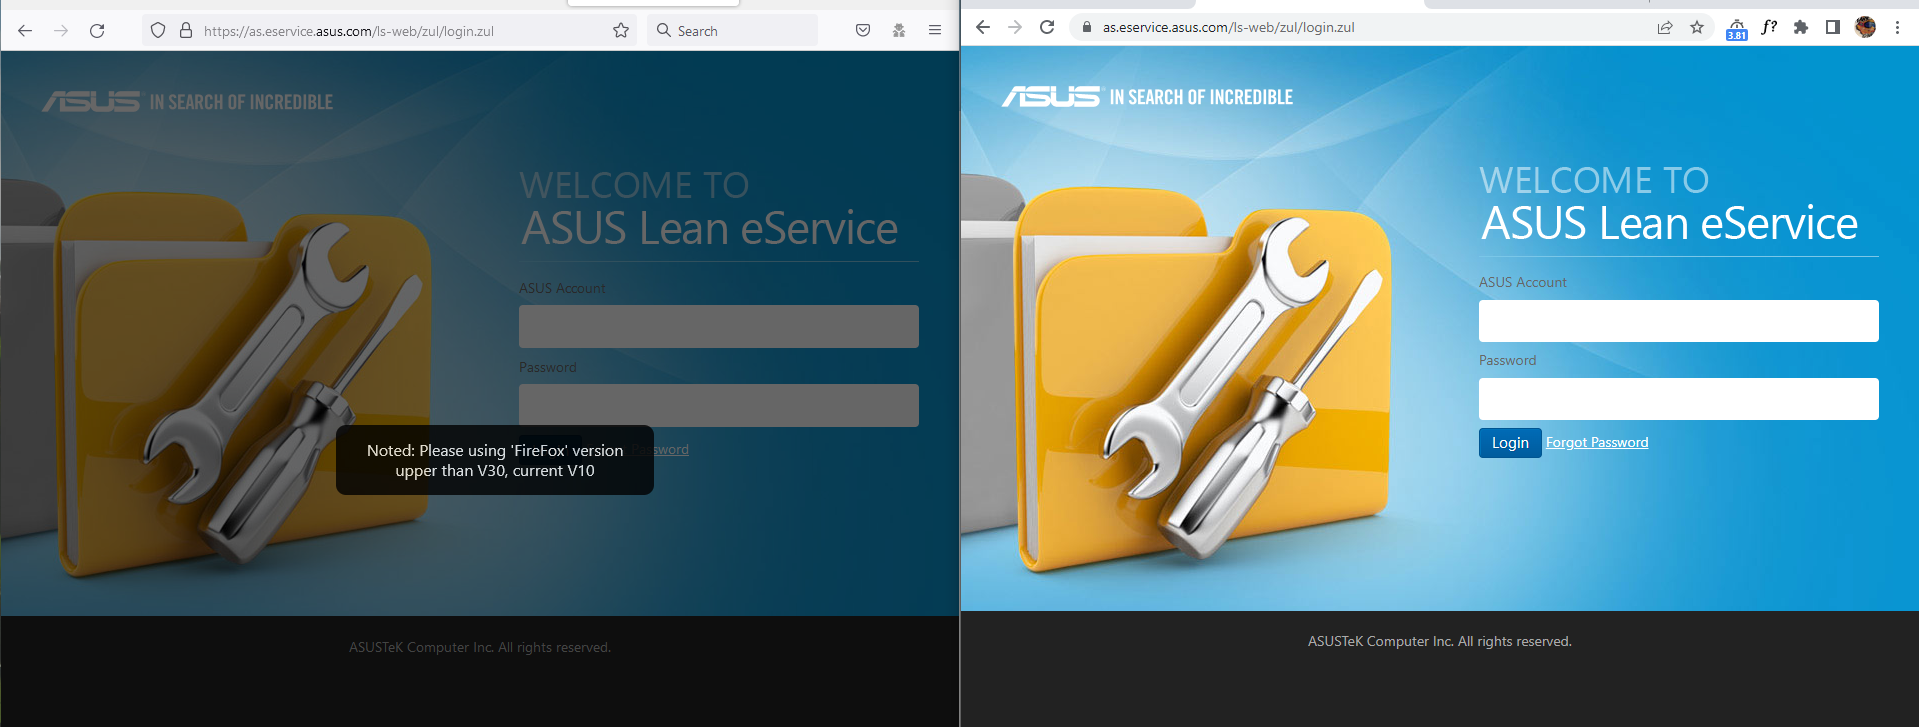Share this page from Chrome address bar
Viewport: 1919px width, 727px height.
(1665, 27)
